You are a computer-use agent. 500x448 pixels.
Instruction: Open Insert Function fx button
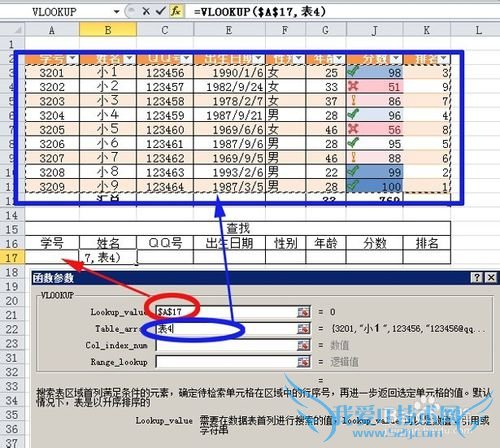click(175, 11)
